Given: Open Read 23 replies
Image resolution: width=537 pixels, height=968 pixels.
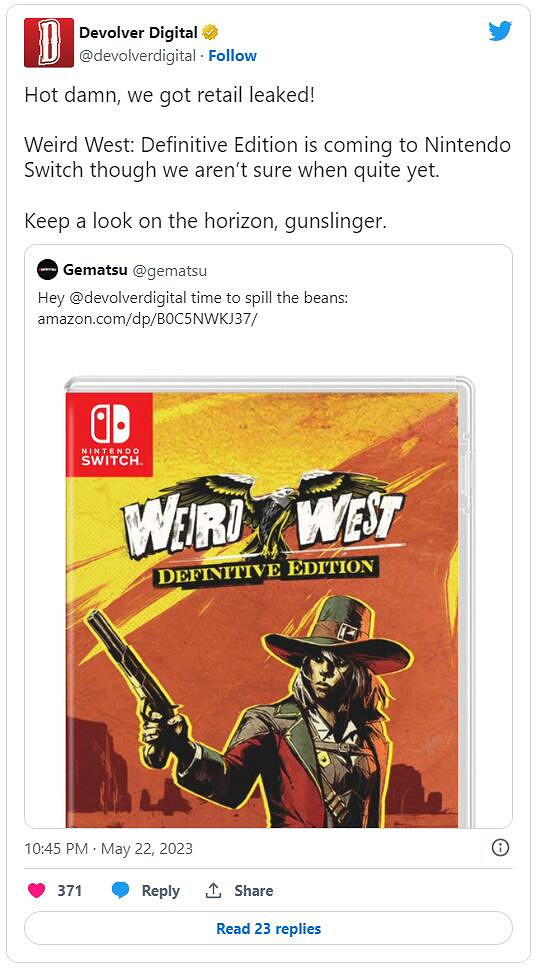Looking at the screenshot, I should pos(268,928).
